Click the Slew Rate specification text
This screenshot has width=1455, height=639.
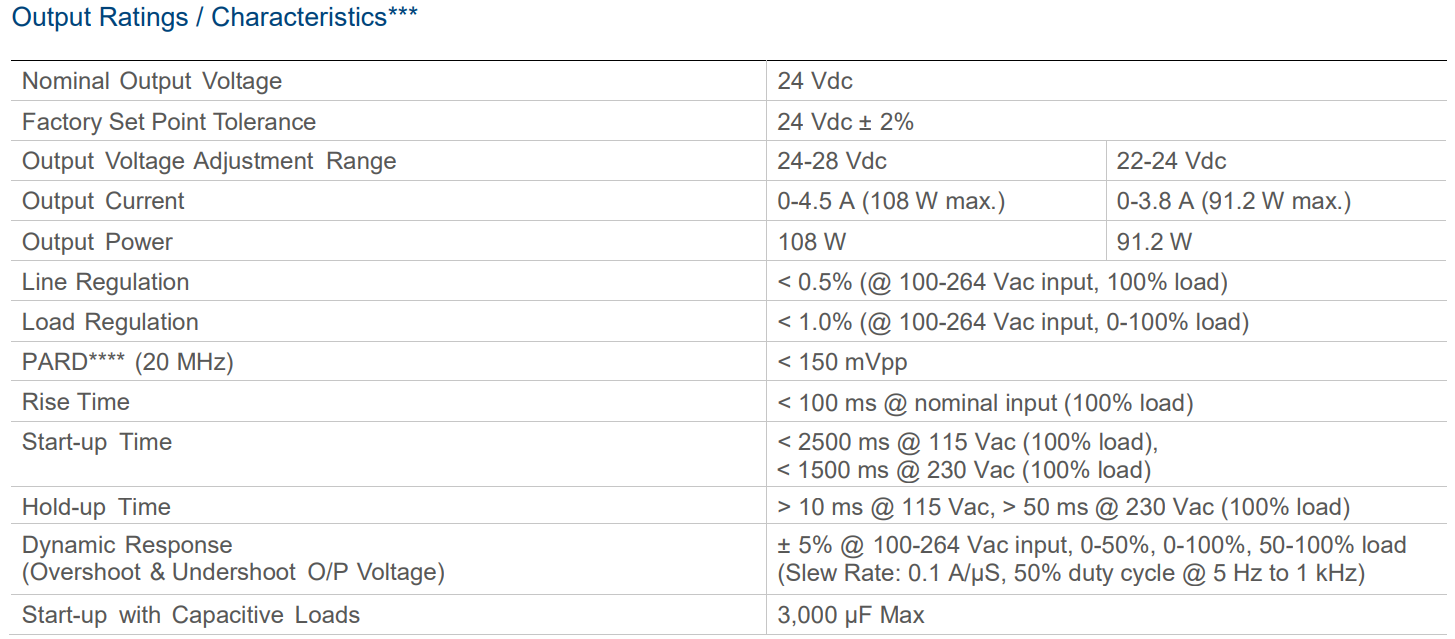[x=1071, y=573]
